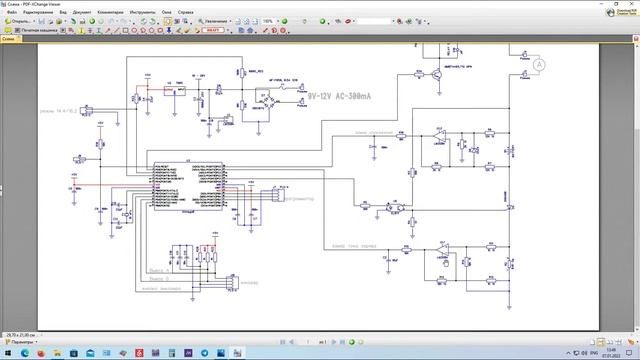Expand the DRAFT stamp dropdown arrow

click(228, 30)
